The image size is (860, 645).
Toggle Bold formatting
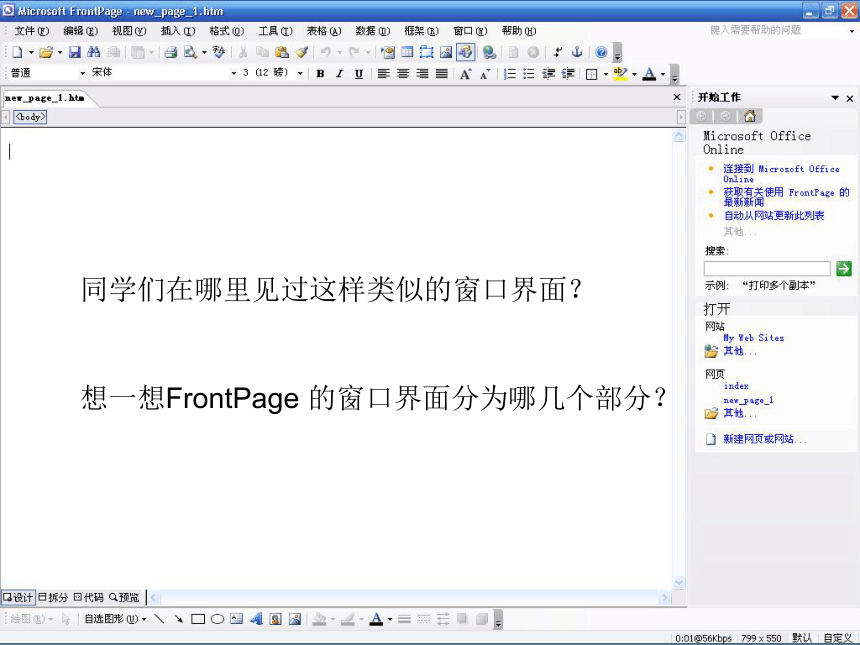[320, 73]
